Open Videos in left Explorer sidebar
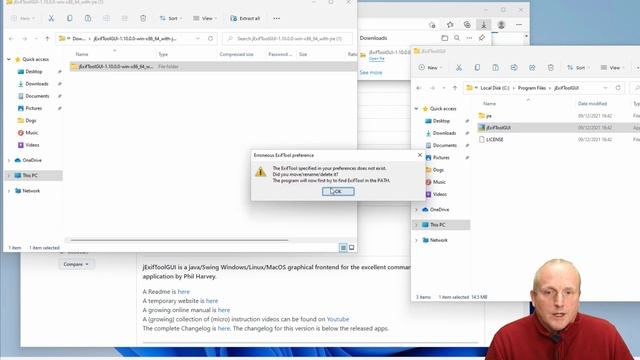 tap(32, 145)
